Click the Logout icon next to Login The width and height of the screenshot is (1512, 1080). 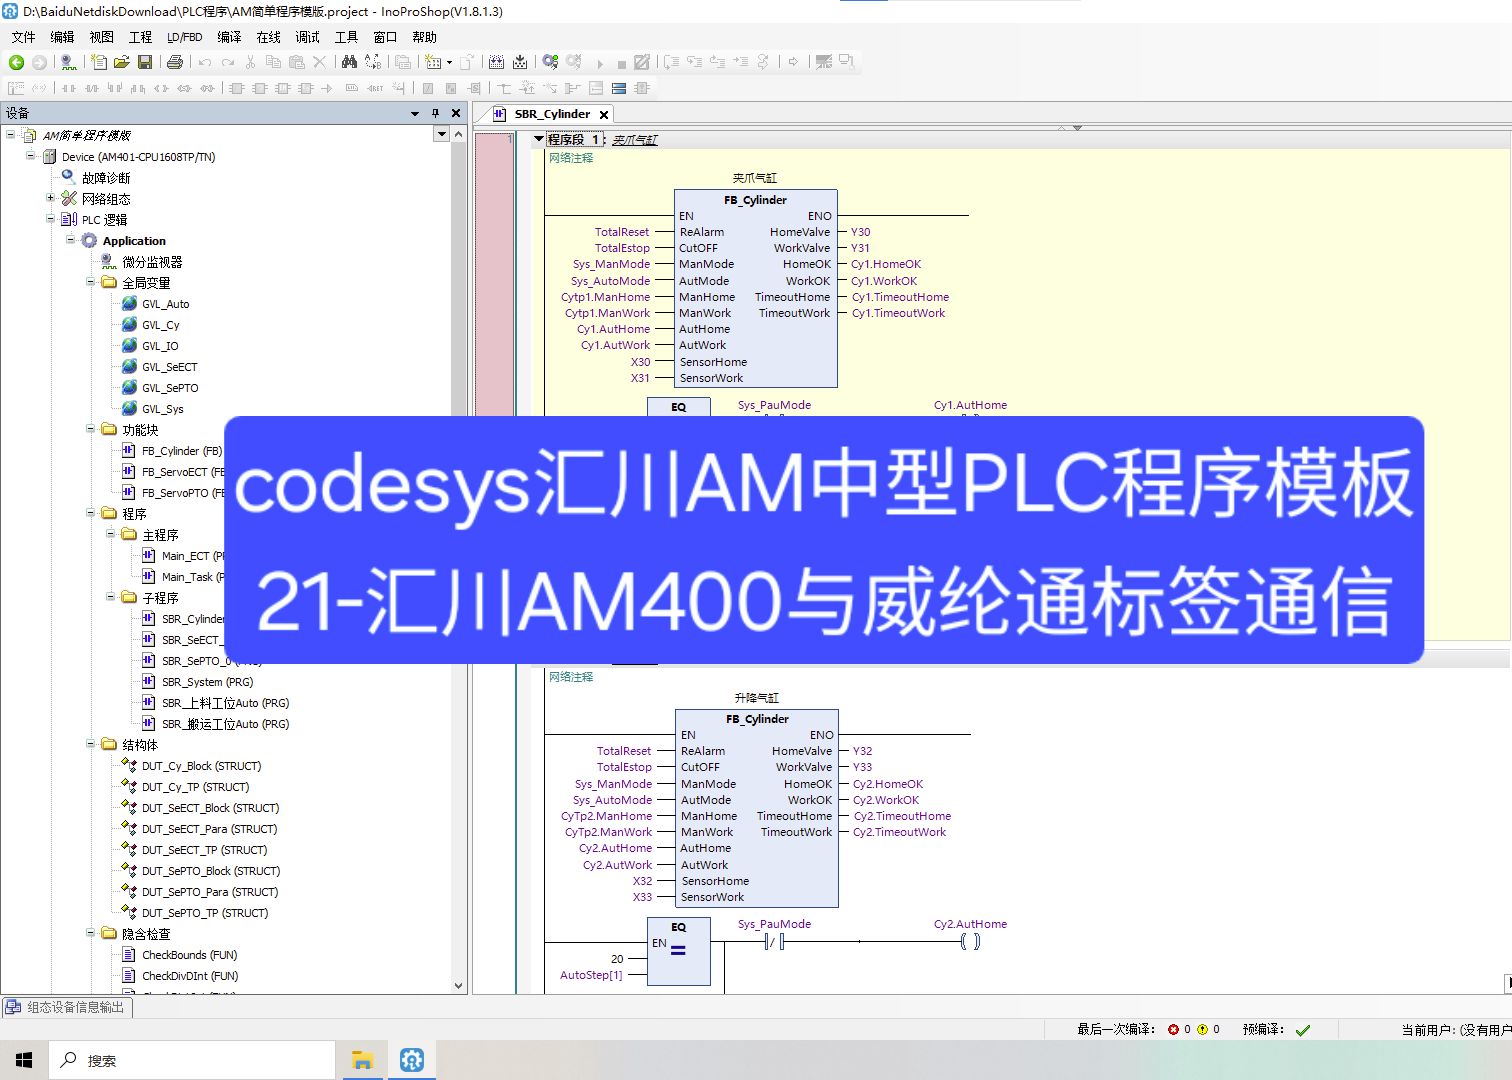573,62
